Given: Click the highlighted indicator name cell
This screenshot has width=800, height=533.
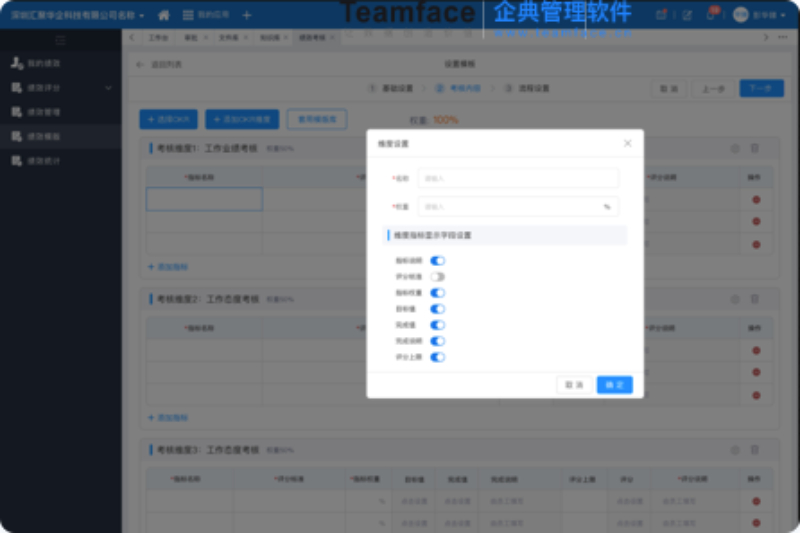Looking at the screenshot, I should click(204, 199).
